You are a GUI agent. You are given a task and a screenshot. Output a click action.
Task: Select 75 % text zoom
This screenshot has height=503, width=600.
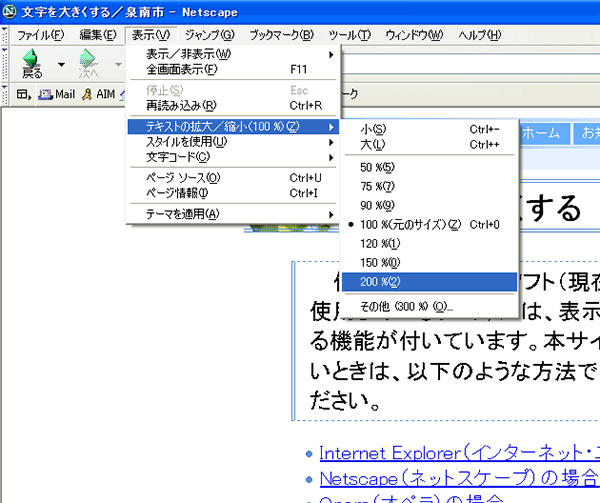coord(429,187)
